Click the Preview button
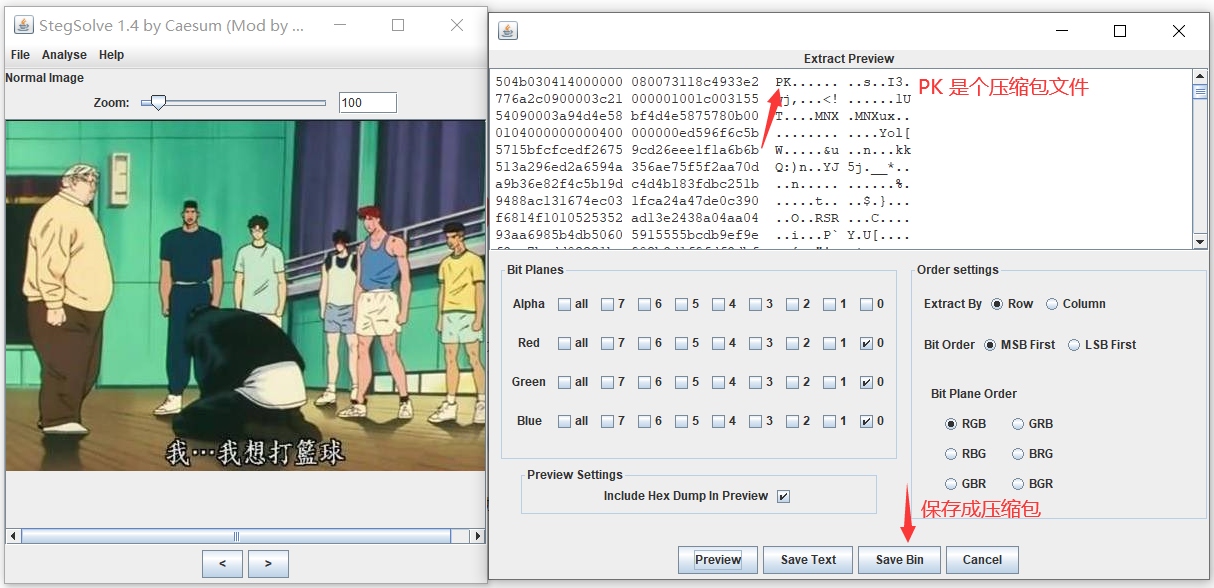Screen dimensions: 1214x588 click(718, 560)
